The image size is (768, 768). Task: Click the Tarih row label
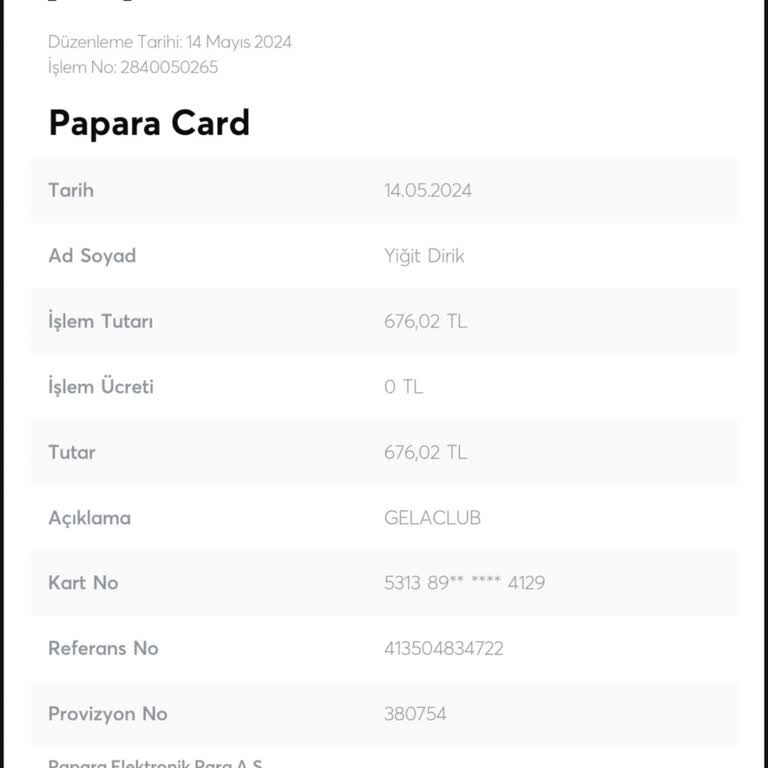[x=71, y=190]
